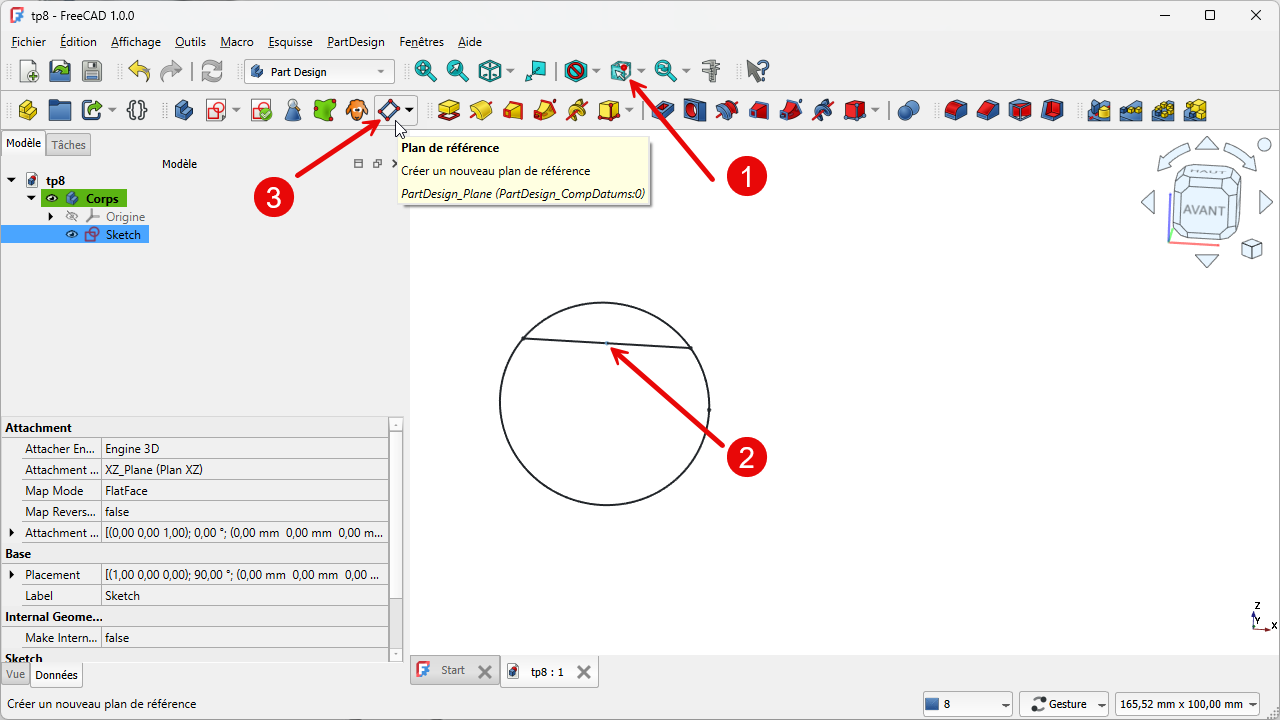Click the Fit All zoom icon
The width and height of the screenshot is (1280, 720).
coord(426,71)
